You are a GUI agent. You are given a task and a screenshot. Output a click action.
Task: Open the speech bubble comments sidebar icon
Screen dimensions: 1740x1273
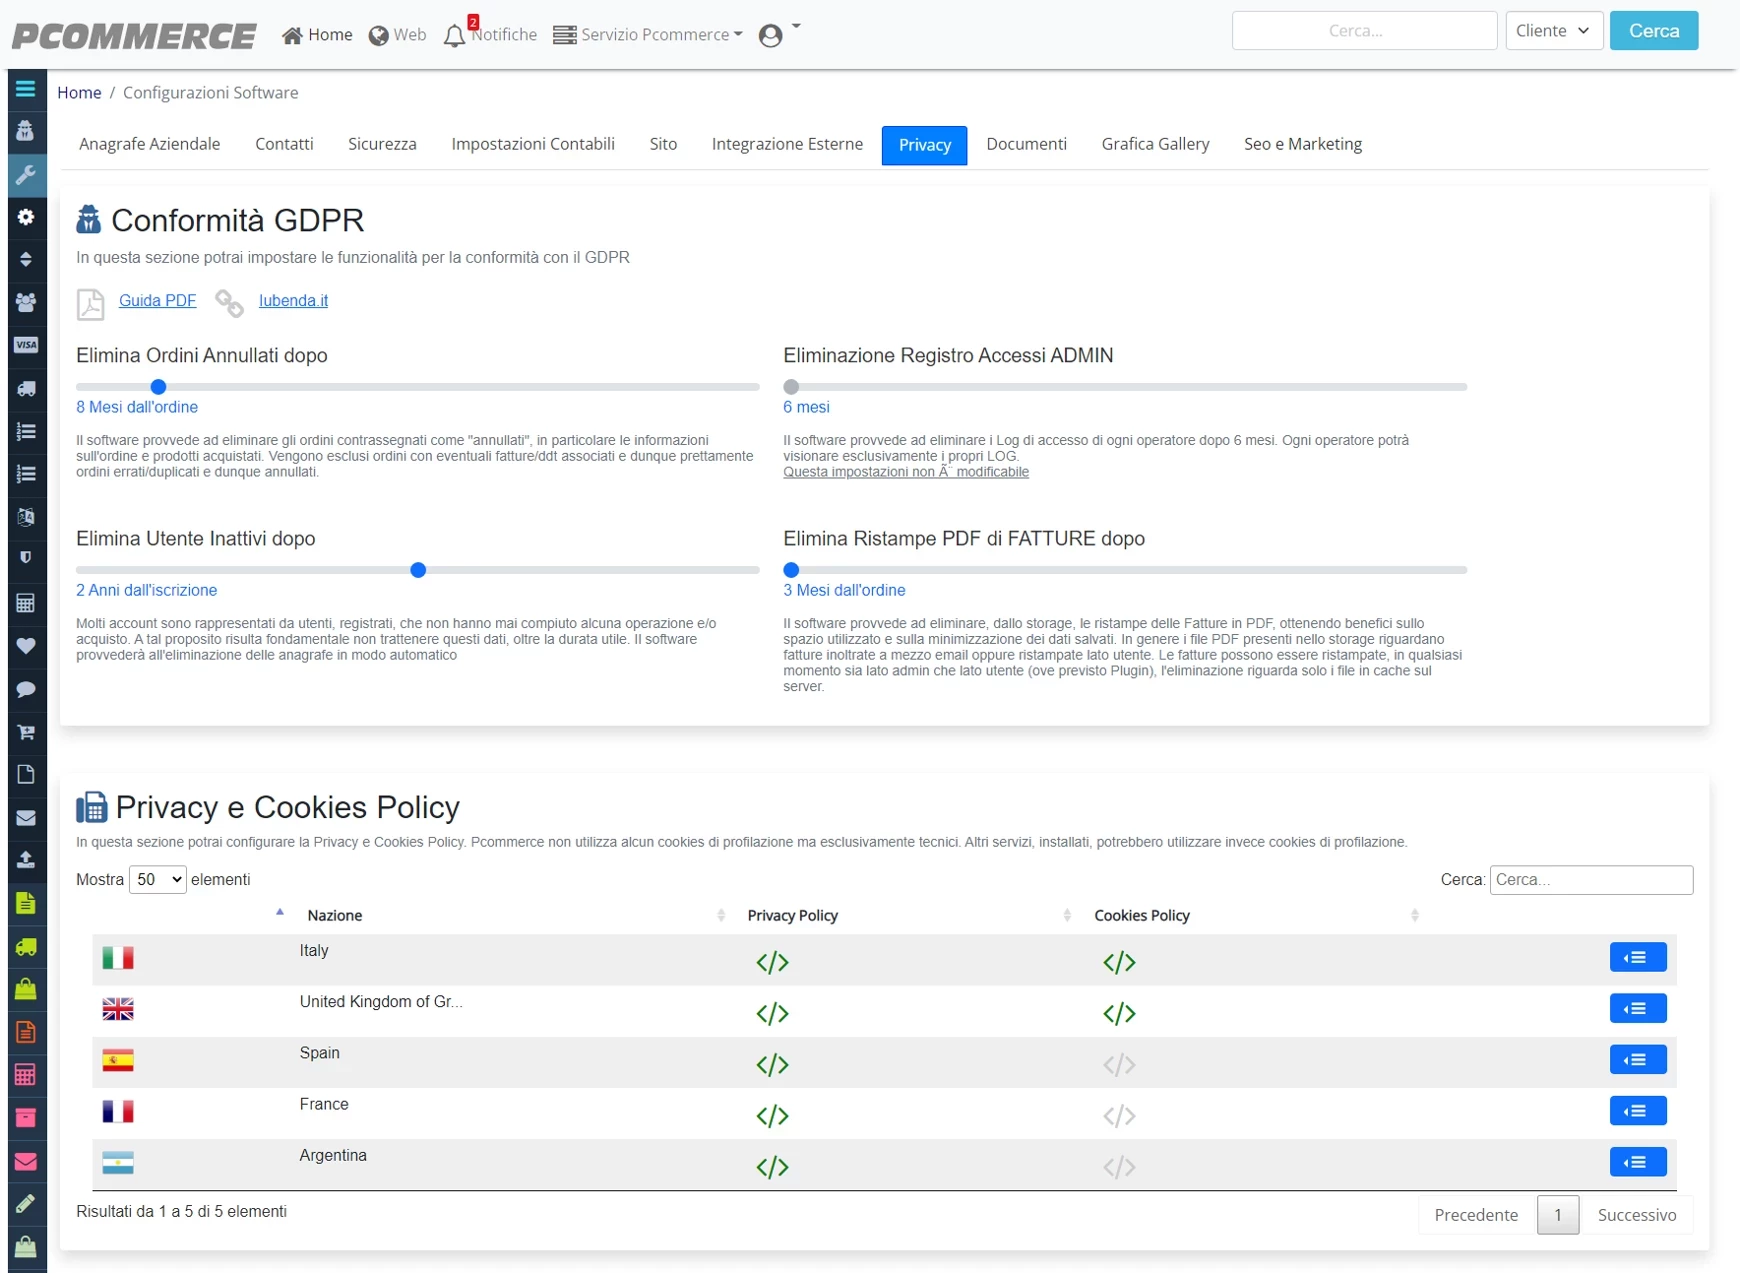26,689
